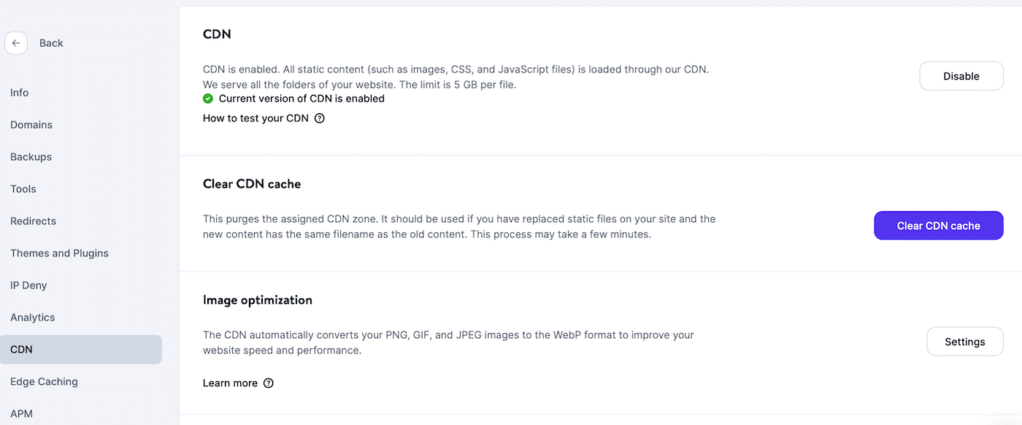Click help icon beside How to test your CDN

(320, 118)
